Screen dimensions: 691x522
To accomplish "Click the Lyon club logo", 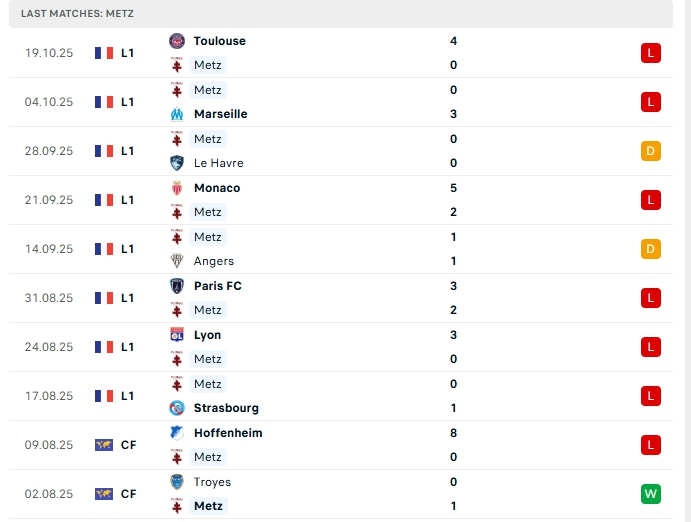I will pyautogui.click(x=177, y=335).
